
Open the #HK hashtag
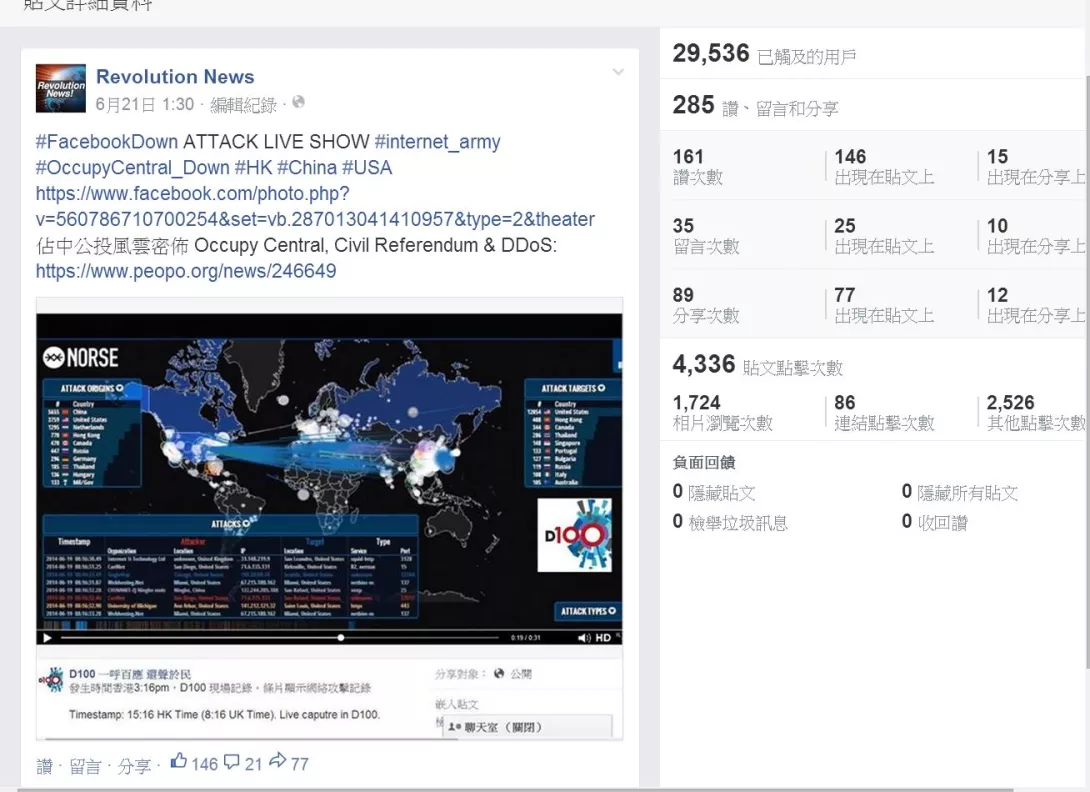[253, 168]
